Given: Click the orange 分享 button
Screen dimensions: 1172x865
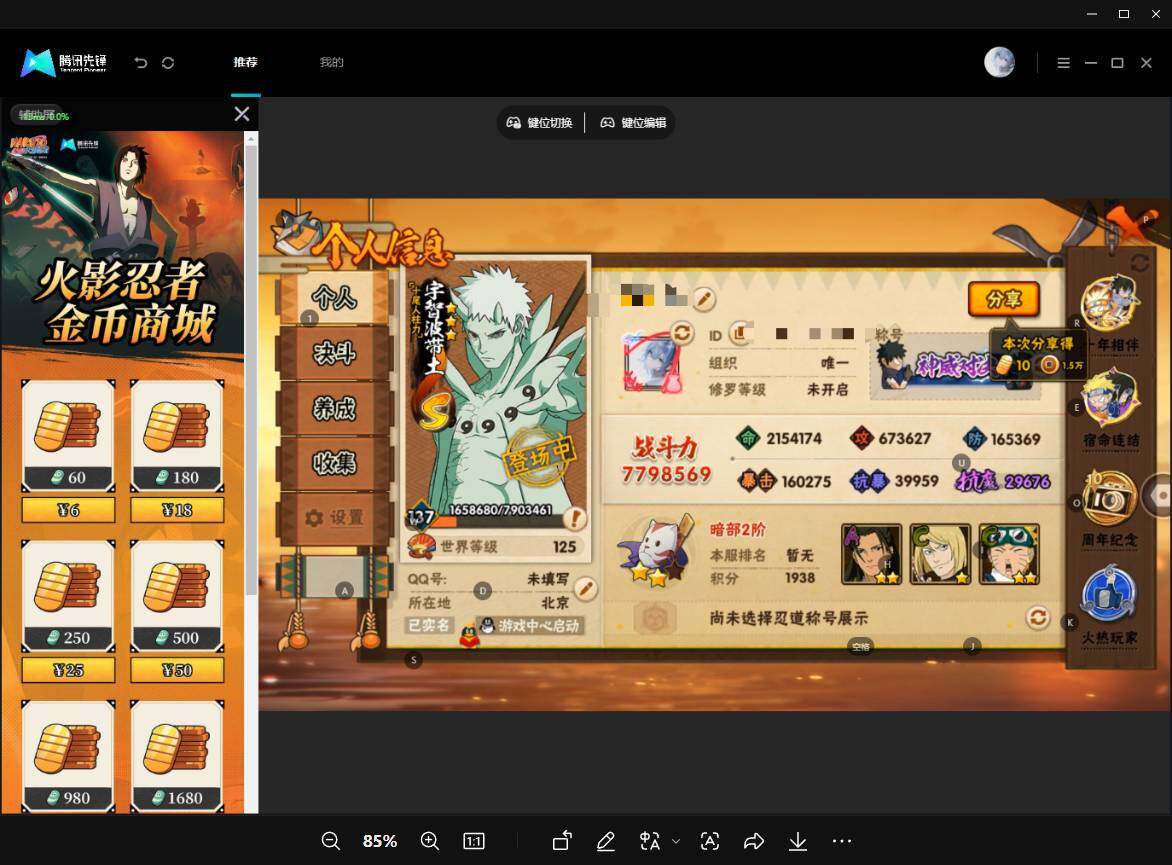Looking at the screenshot, I should (1004, 299).
